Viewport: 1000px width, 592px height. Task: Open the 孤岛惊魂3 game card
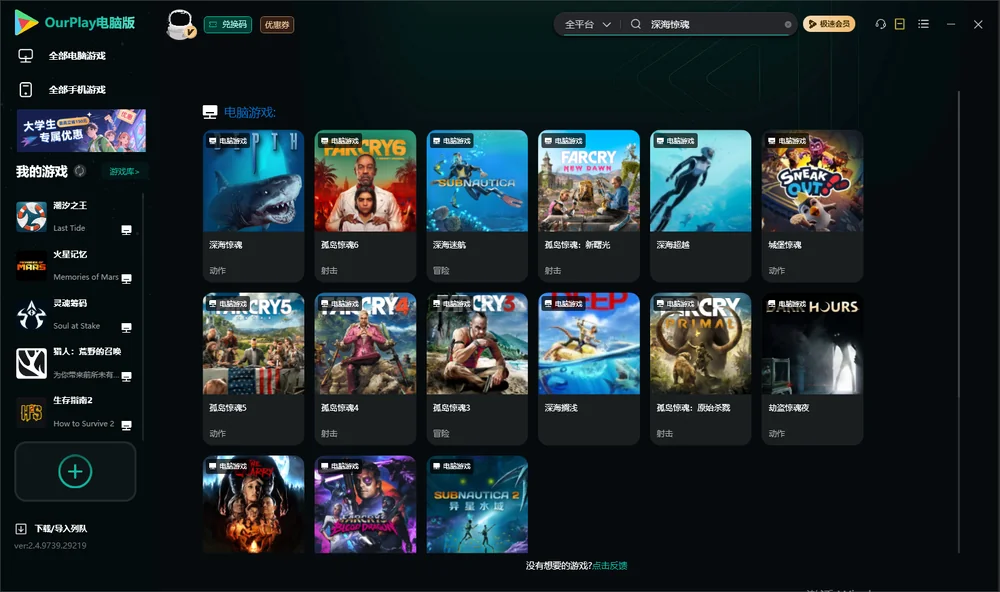pyautogui.click(x=477, y=369)
